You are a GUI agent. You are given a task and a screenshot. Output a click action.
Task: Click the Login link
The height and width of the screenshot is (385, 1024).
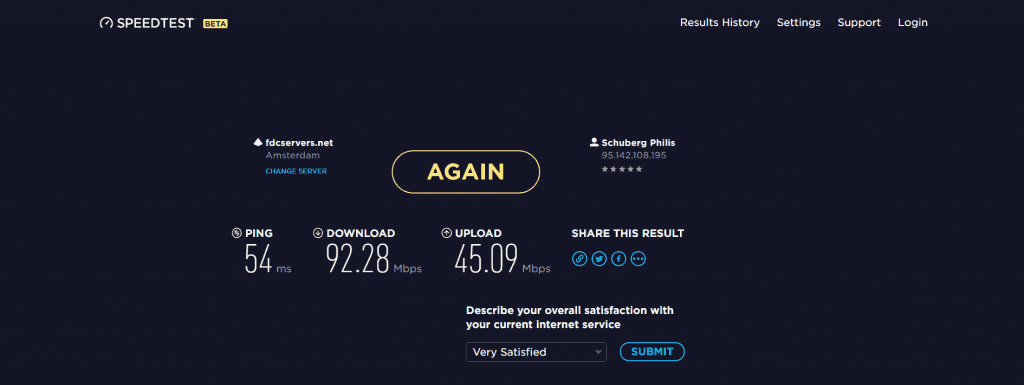(912, 23)
